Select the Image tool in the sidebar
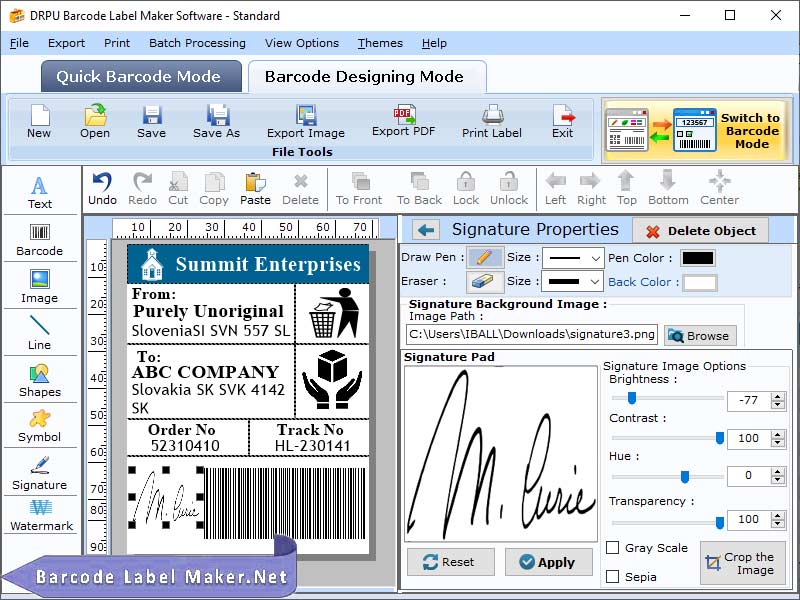Screen dimensions: 800x600 40,286
